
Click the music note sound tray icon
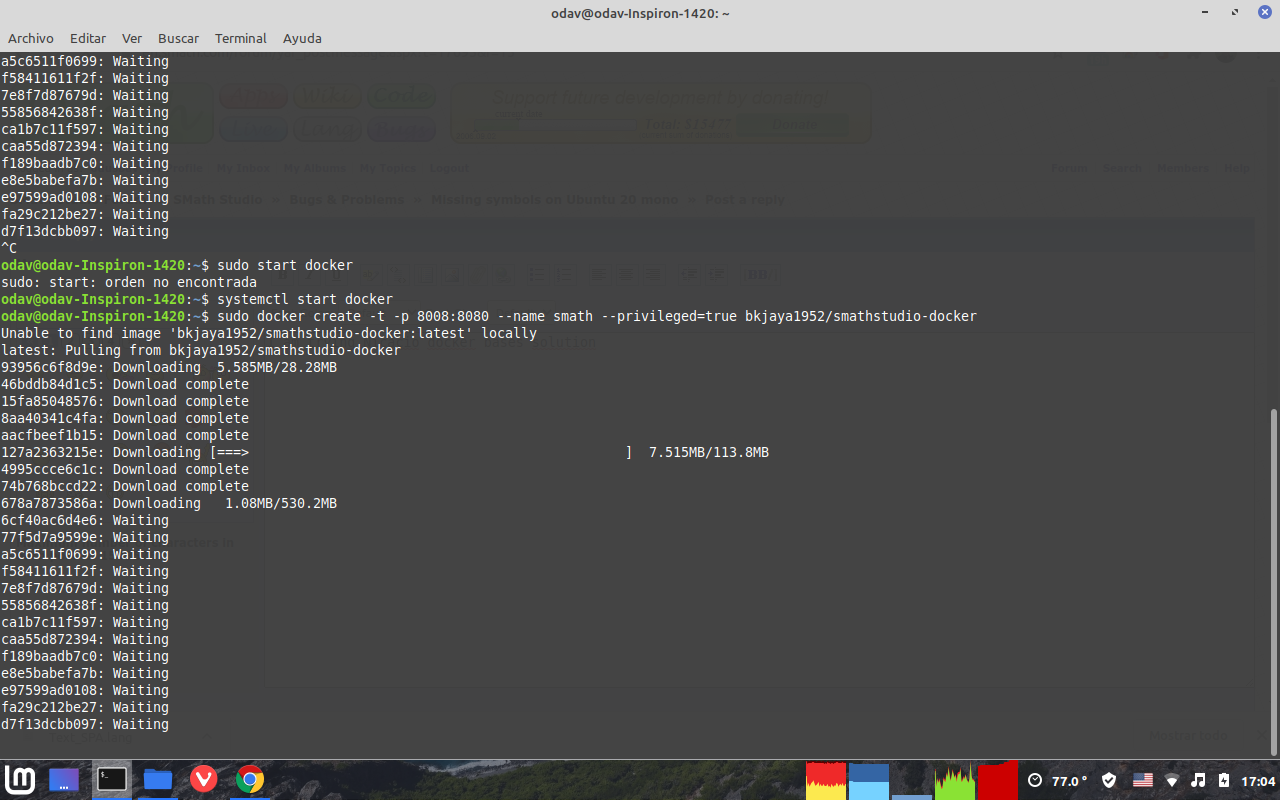click(1198, 780)
